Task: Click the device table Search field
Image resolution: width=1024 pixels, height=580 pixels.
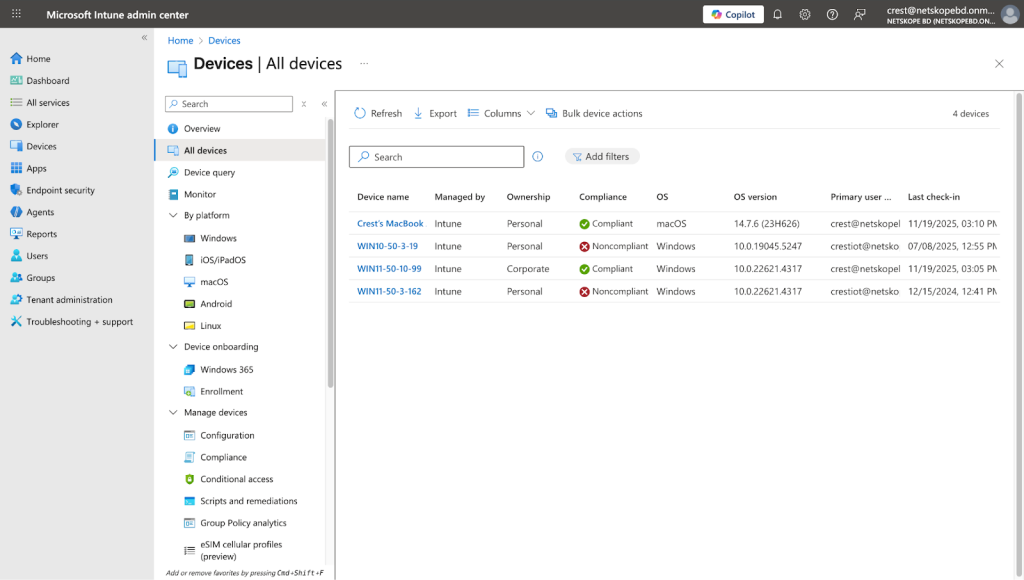Action: (x=436, y=157)
